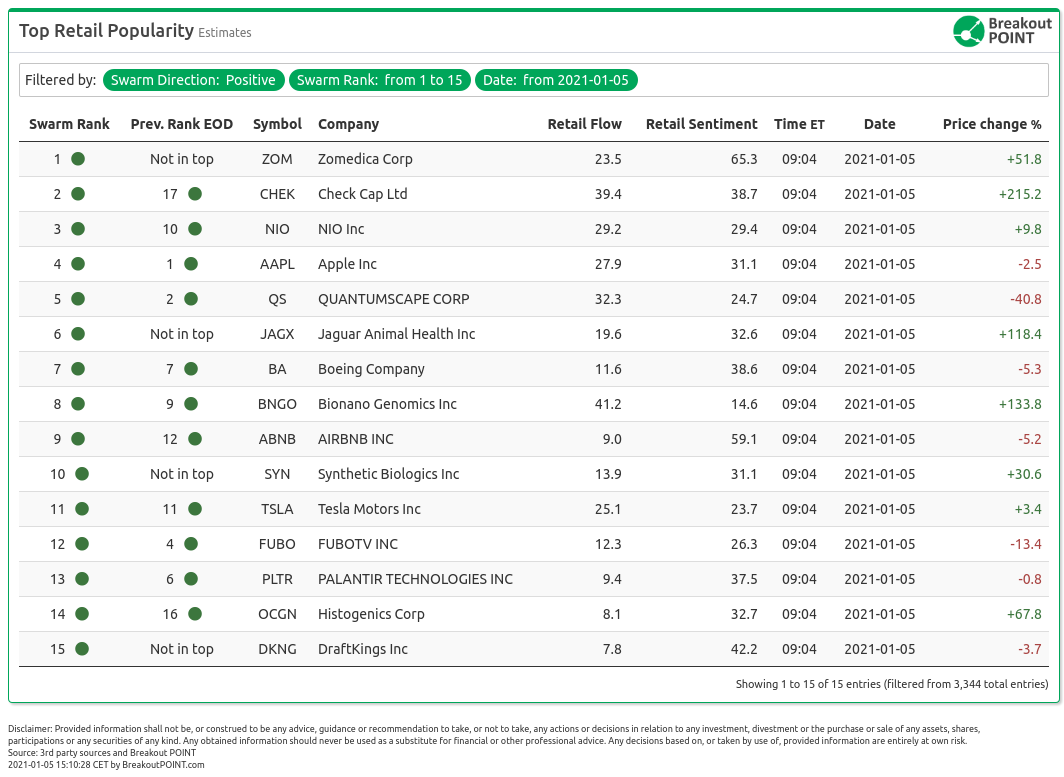This screenshot has height=777, width=1064.
Task: Click previous rank dot beside CHEK's 17
Action: point(195,194)
